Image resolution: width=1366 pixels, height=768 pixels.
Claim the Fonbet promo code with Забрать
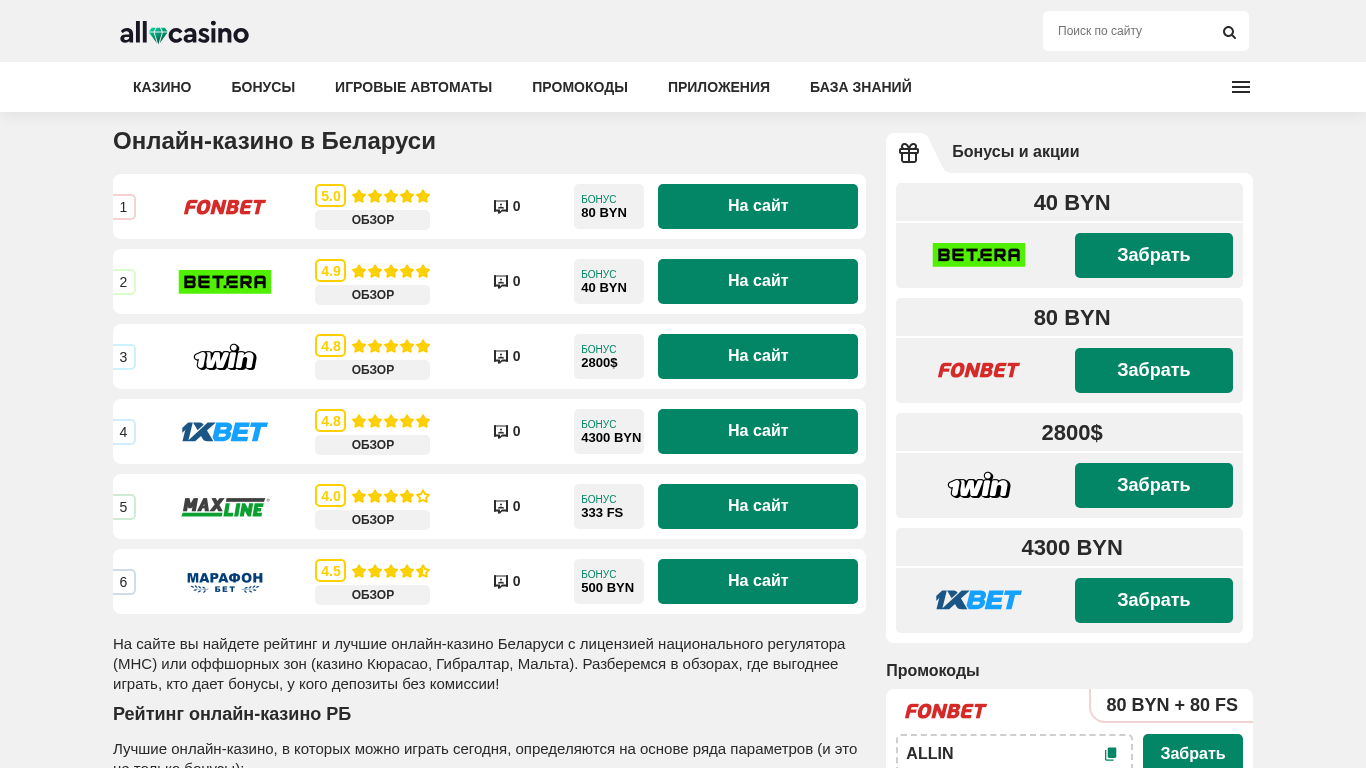(1192, 754)
